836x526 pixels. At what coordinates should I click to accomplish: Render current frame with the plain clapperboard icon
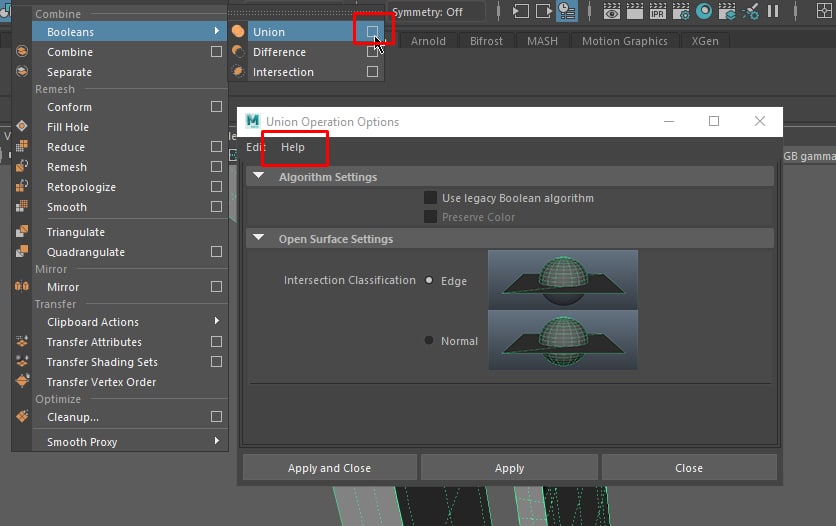point(634,11)
